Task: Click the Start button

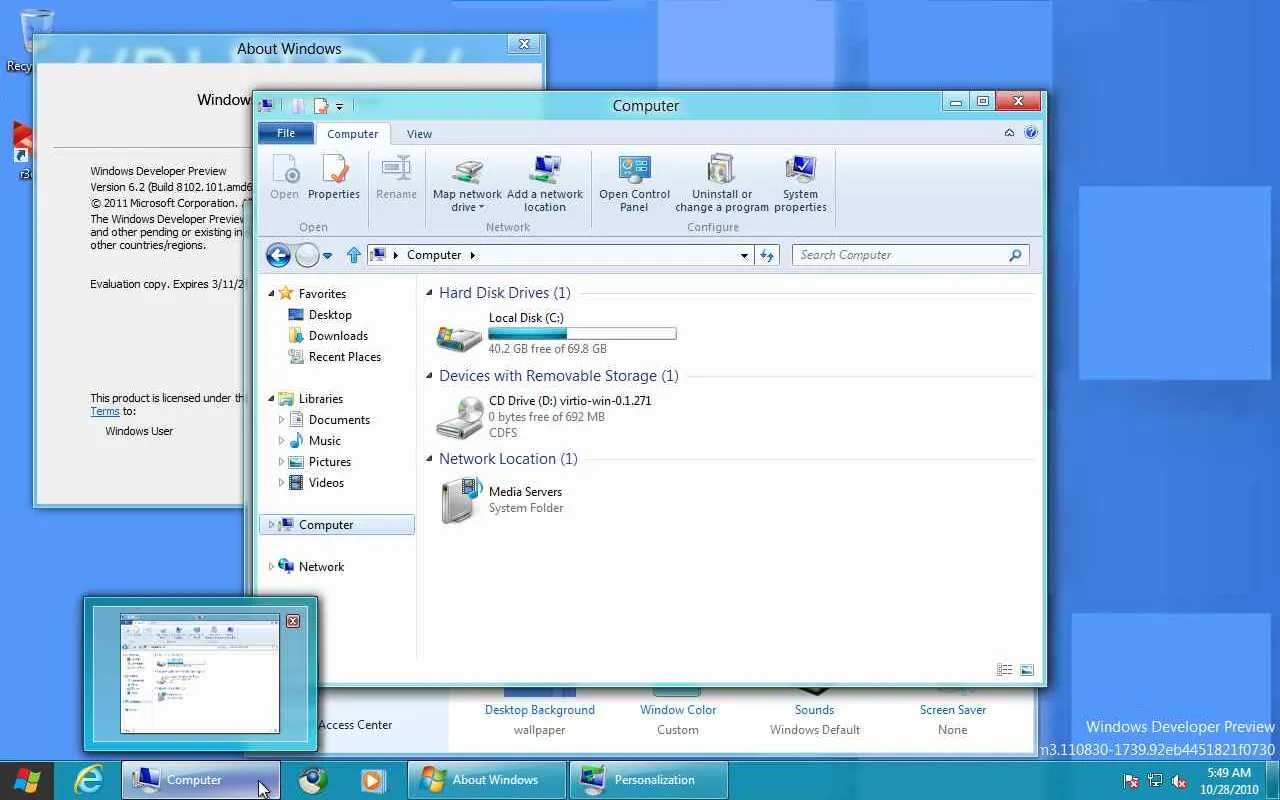Action: tap(26, 780)
